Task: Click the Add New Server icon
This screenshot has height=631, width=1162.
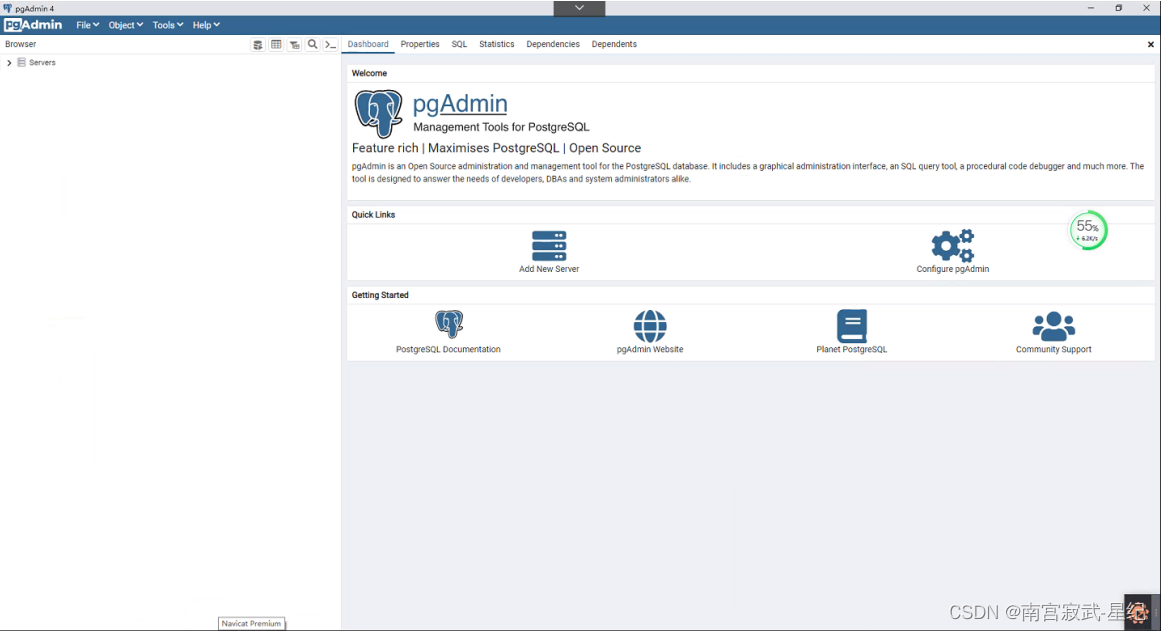Action: (549, 245)
